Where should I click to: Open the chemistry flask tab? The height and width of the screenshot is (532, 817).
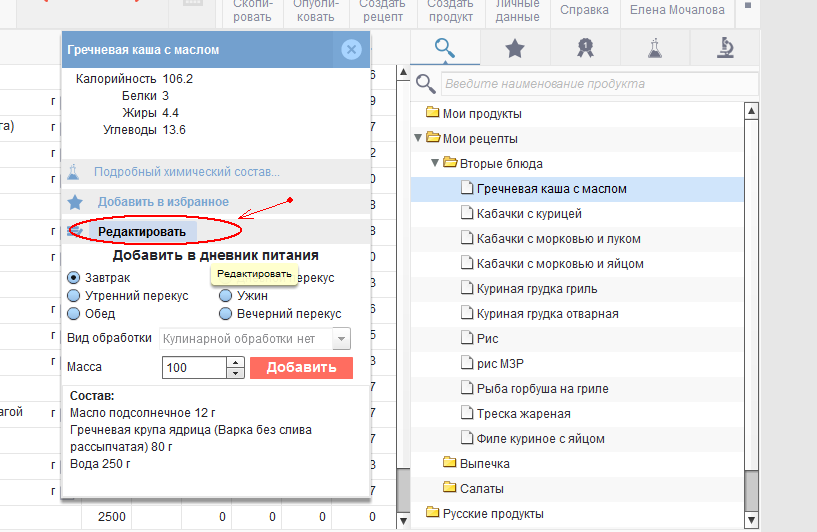click(x=654, y=48)
